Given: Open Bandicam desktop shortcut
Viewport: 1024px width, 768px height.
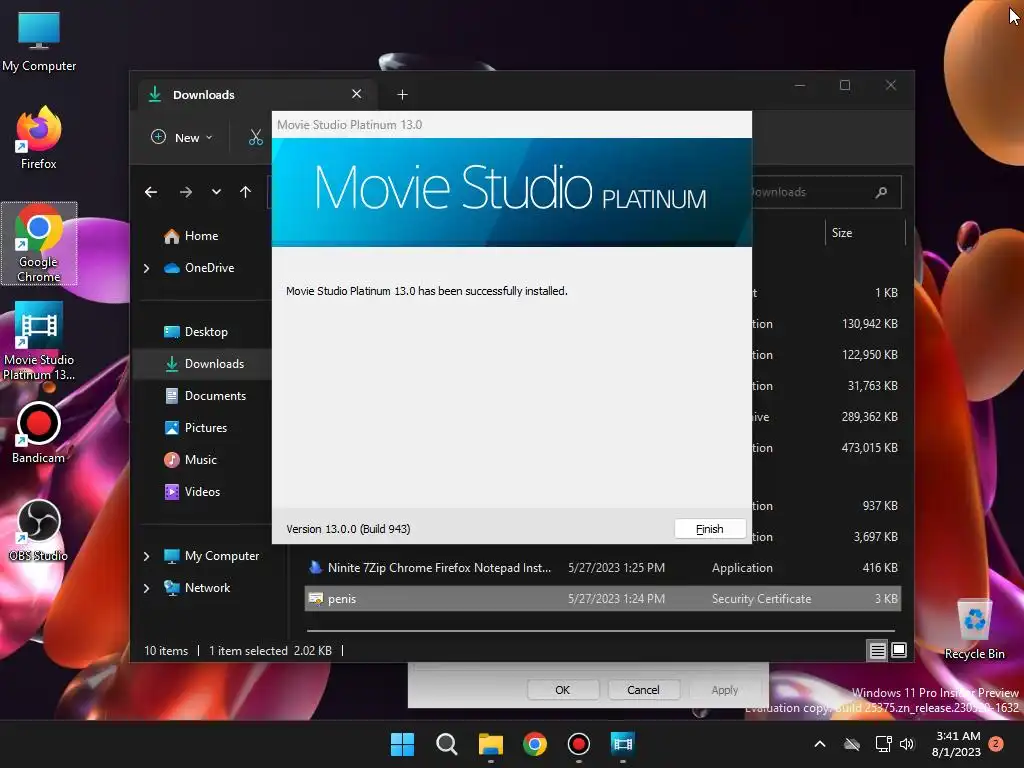Looking at the screenshot, I should (39, 433).
